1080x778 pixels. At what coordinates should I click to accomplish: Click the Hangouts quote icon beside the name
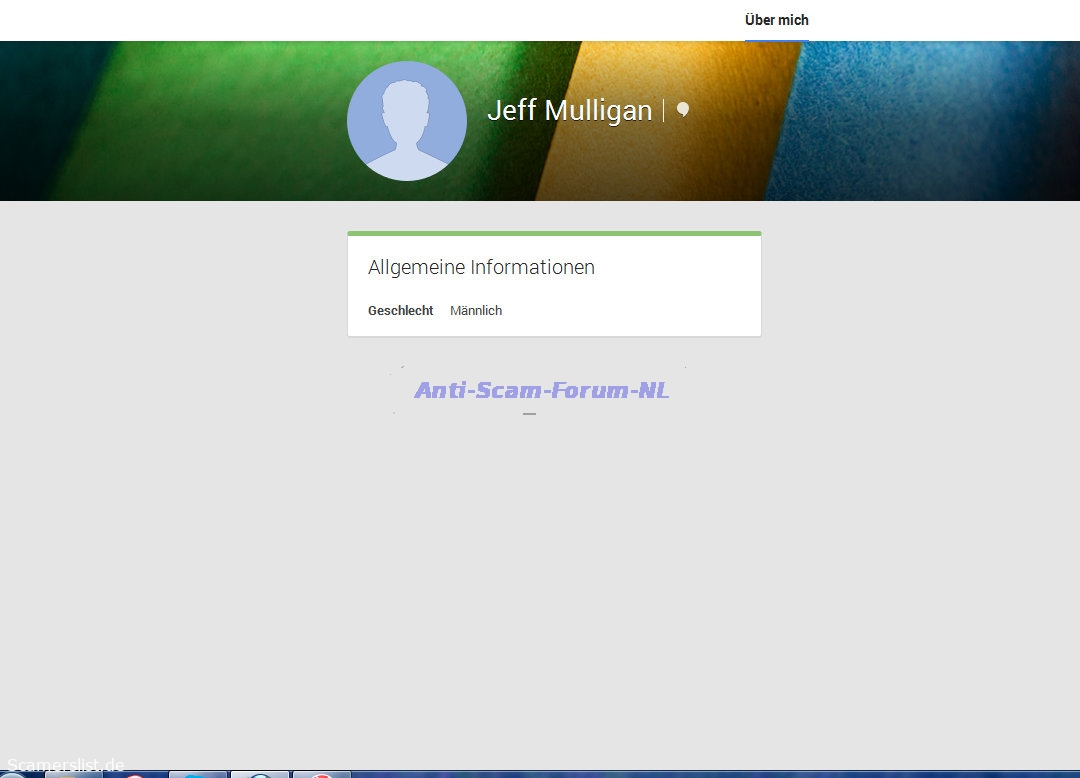683,110
